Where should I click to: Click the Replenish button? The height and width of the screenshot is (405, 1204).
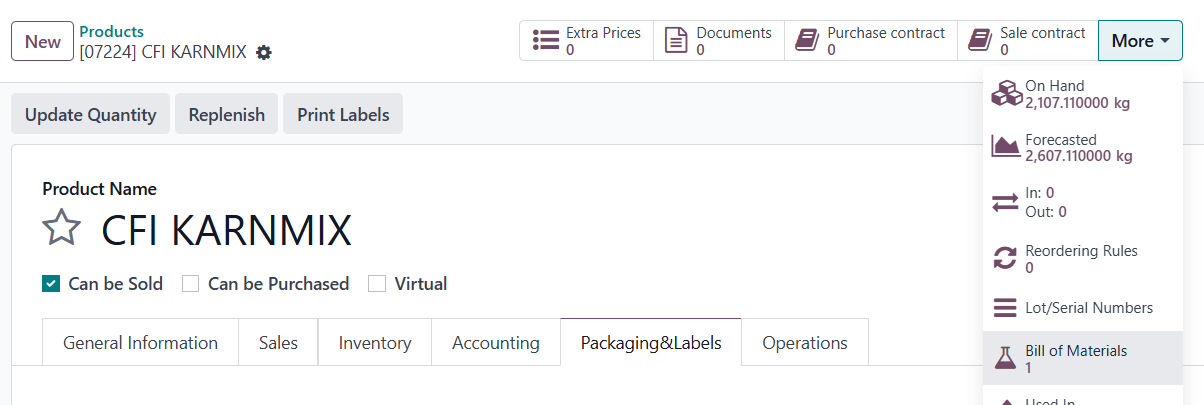click(x=227, y=114)
